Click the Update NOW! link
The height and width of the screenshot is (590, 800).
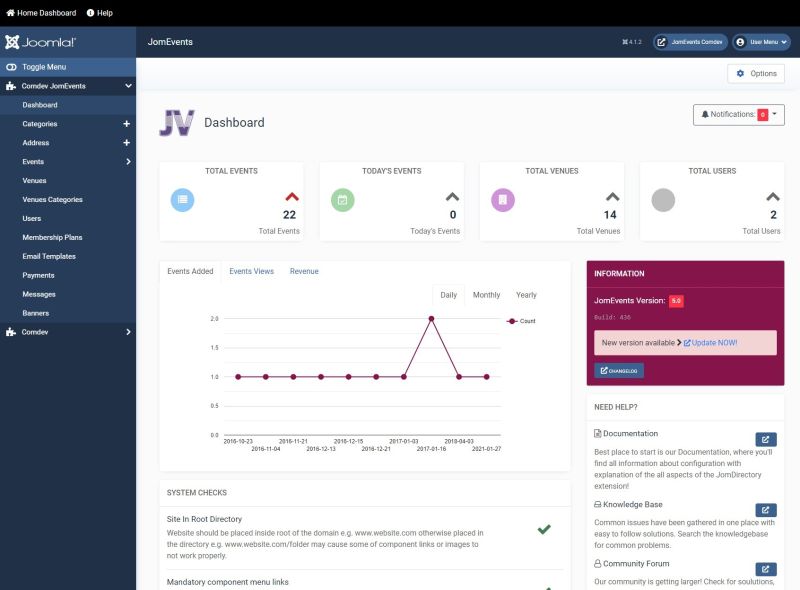click(x=716, y=342)
